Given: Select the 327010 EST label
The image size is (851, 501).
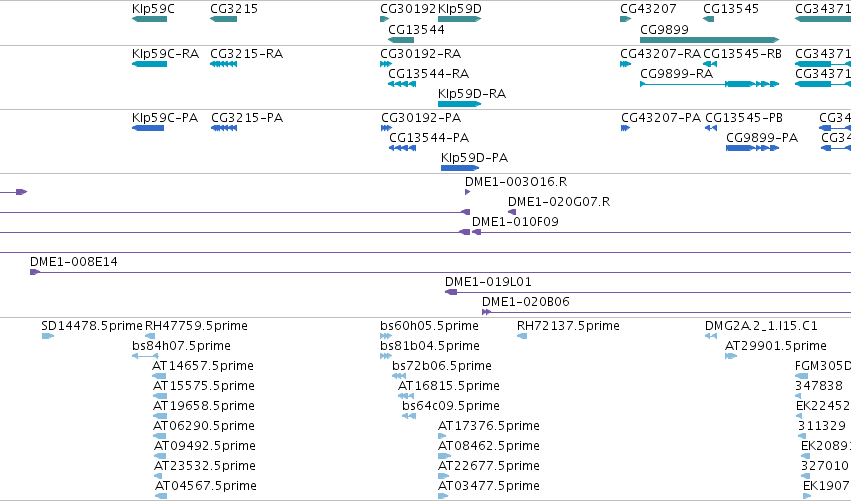Looking at the screenshot, I should (x=824, y=466).
